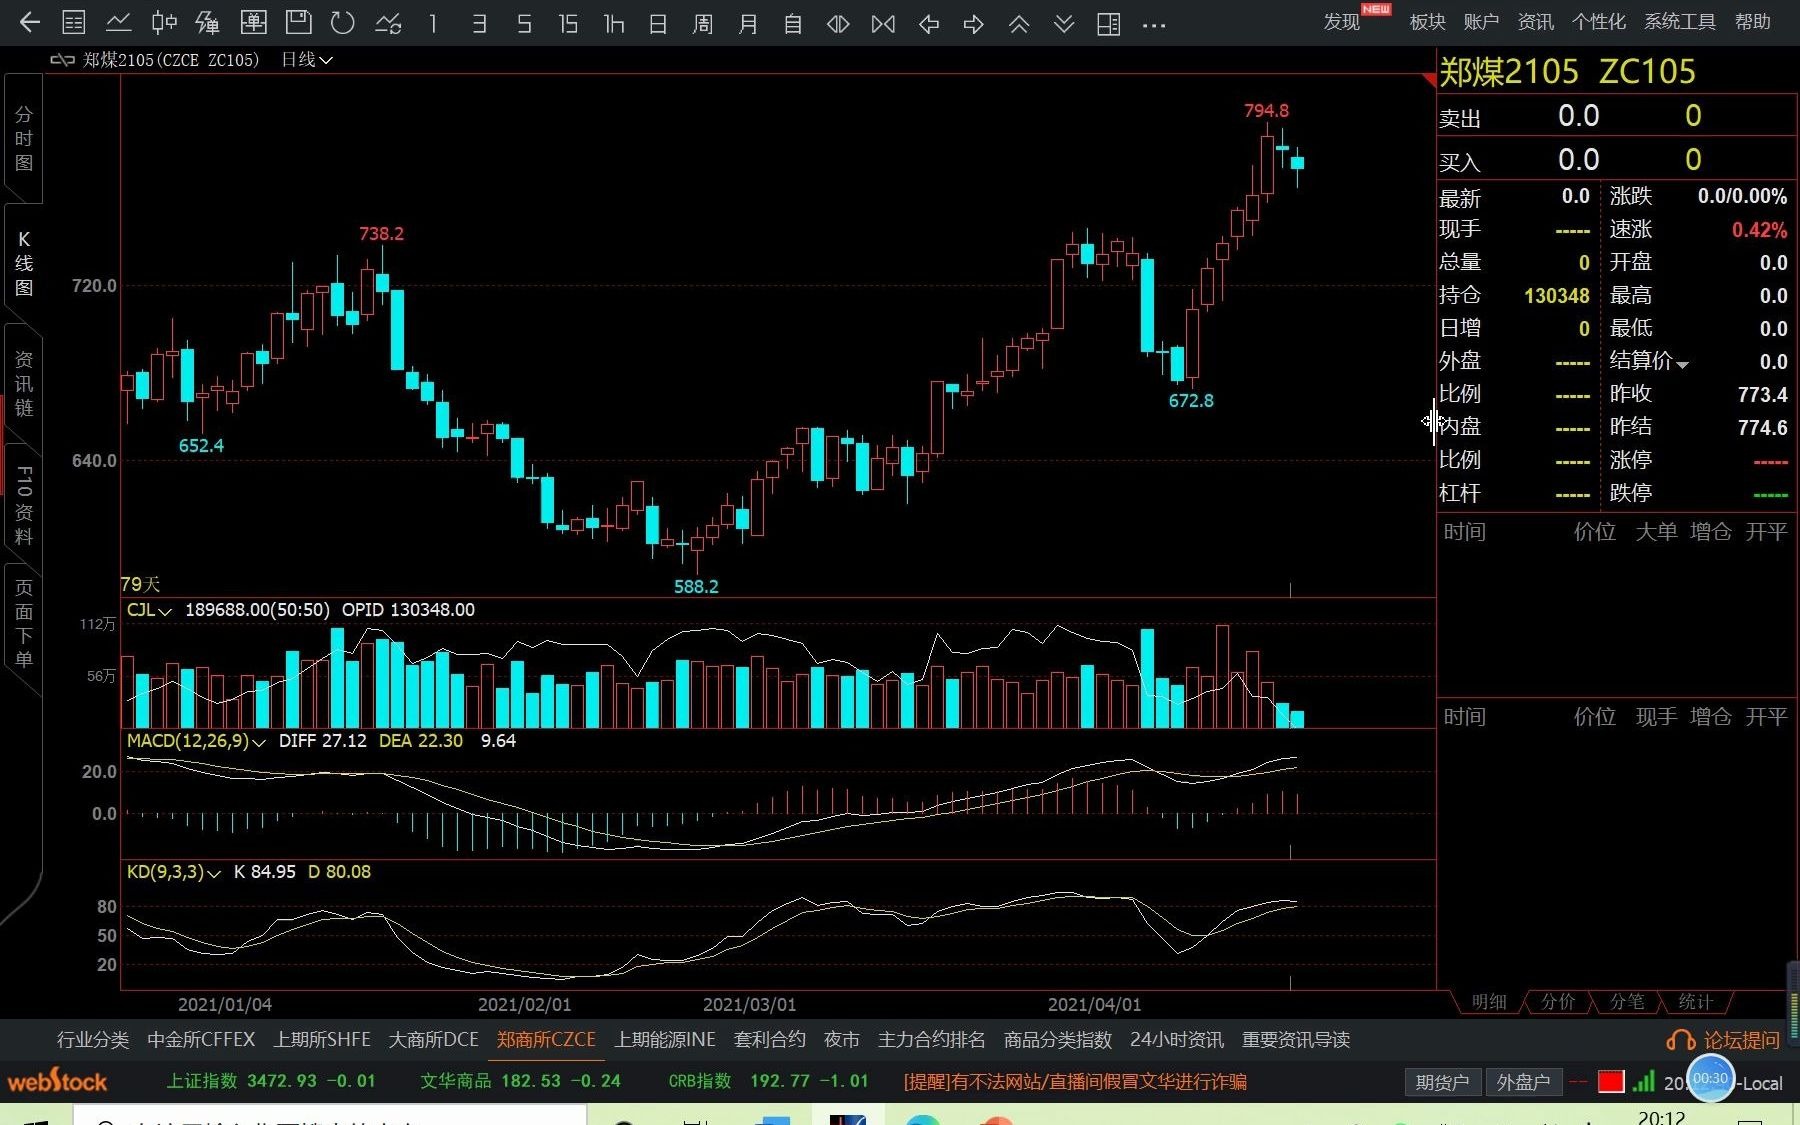1800x1125 pixels.
Task: Switch to the K线图 side tab
Action: (x=23, y=264)
